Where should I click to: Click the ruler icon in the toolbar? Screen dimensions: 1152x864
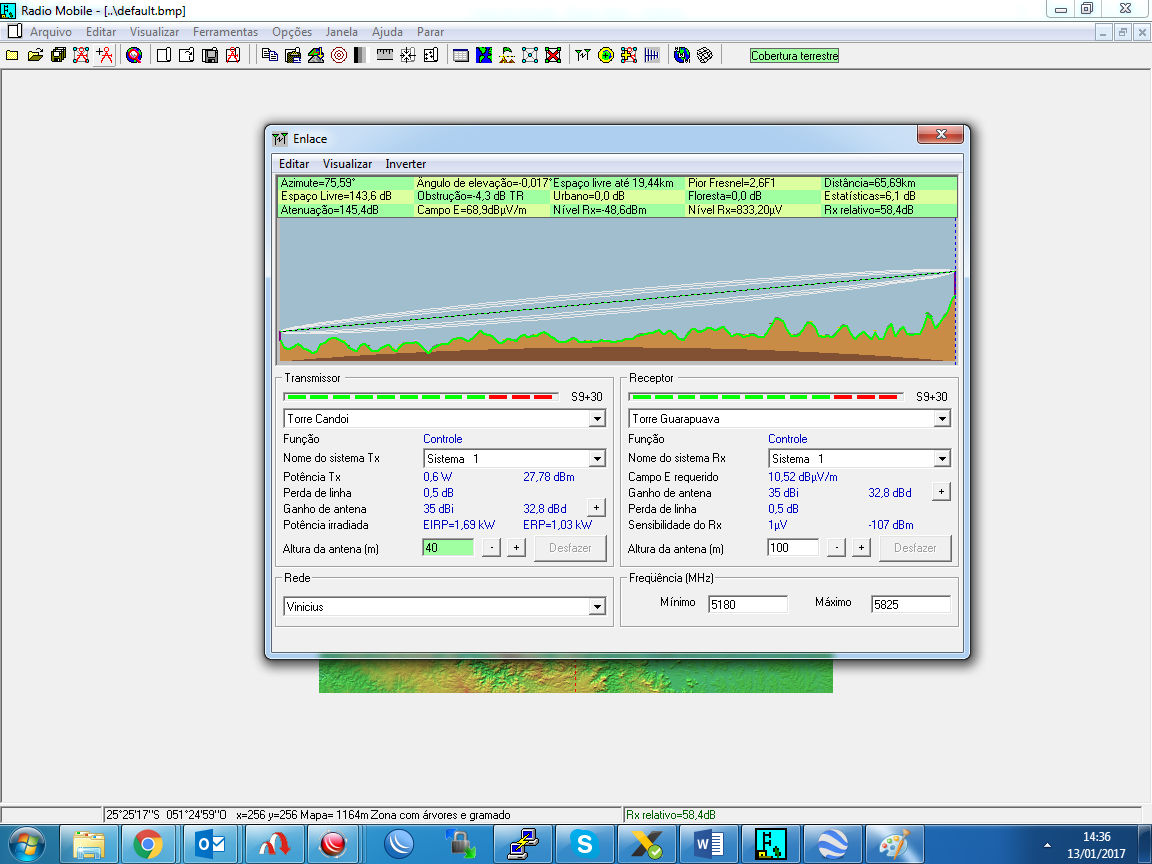[385, 56]
